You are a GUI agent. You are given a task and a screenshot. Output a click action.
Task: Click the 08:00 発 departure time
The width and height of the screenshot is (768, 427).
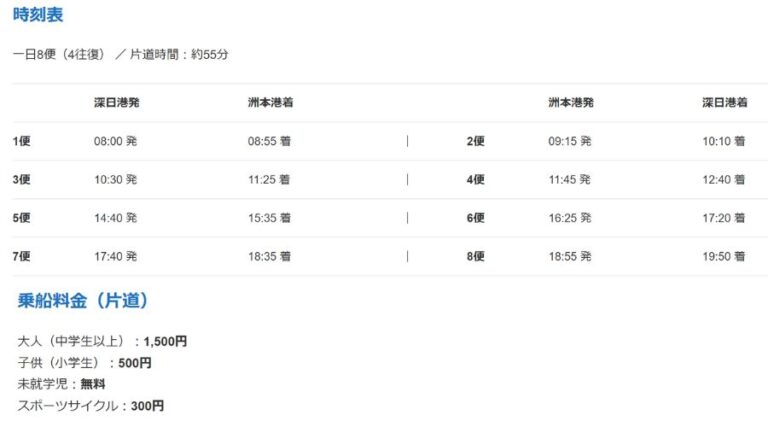[x=115, y=141]
